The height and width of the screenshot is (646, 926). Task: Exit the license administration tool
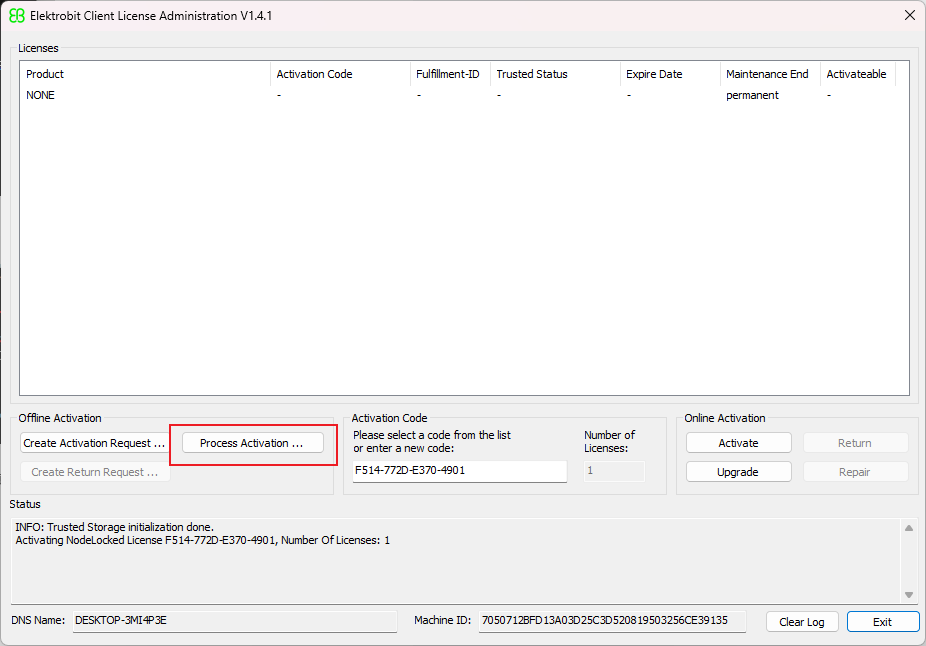click(x=883, y=621)
